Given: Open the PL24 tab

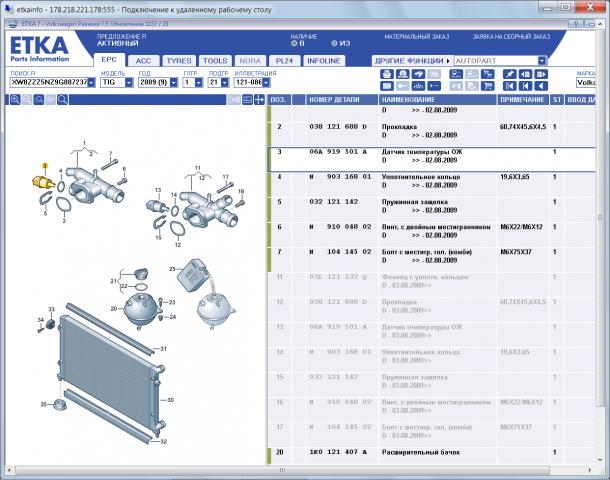Looking at the screenshot, I should (284, 61).
